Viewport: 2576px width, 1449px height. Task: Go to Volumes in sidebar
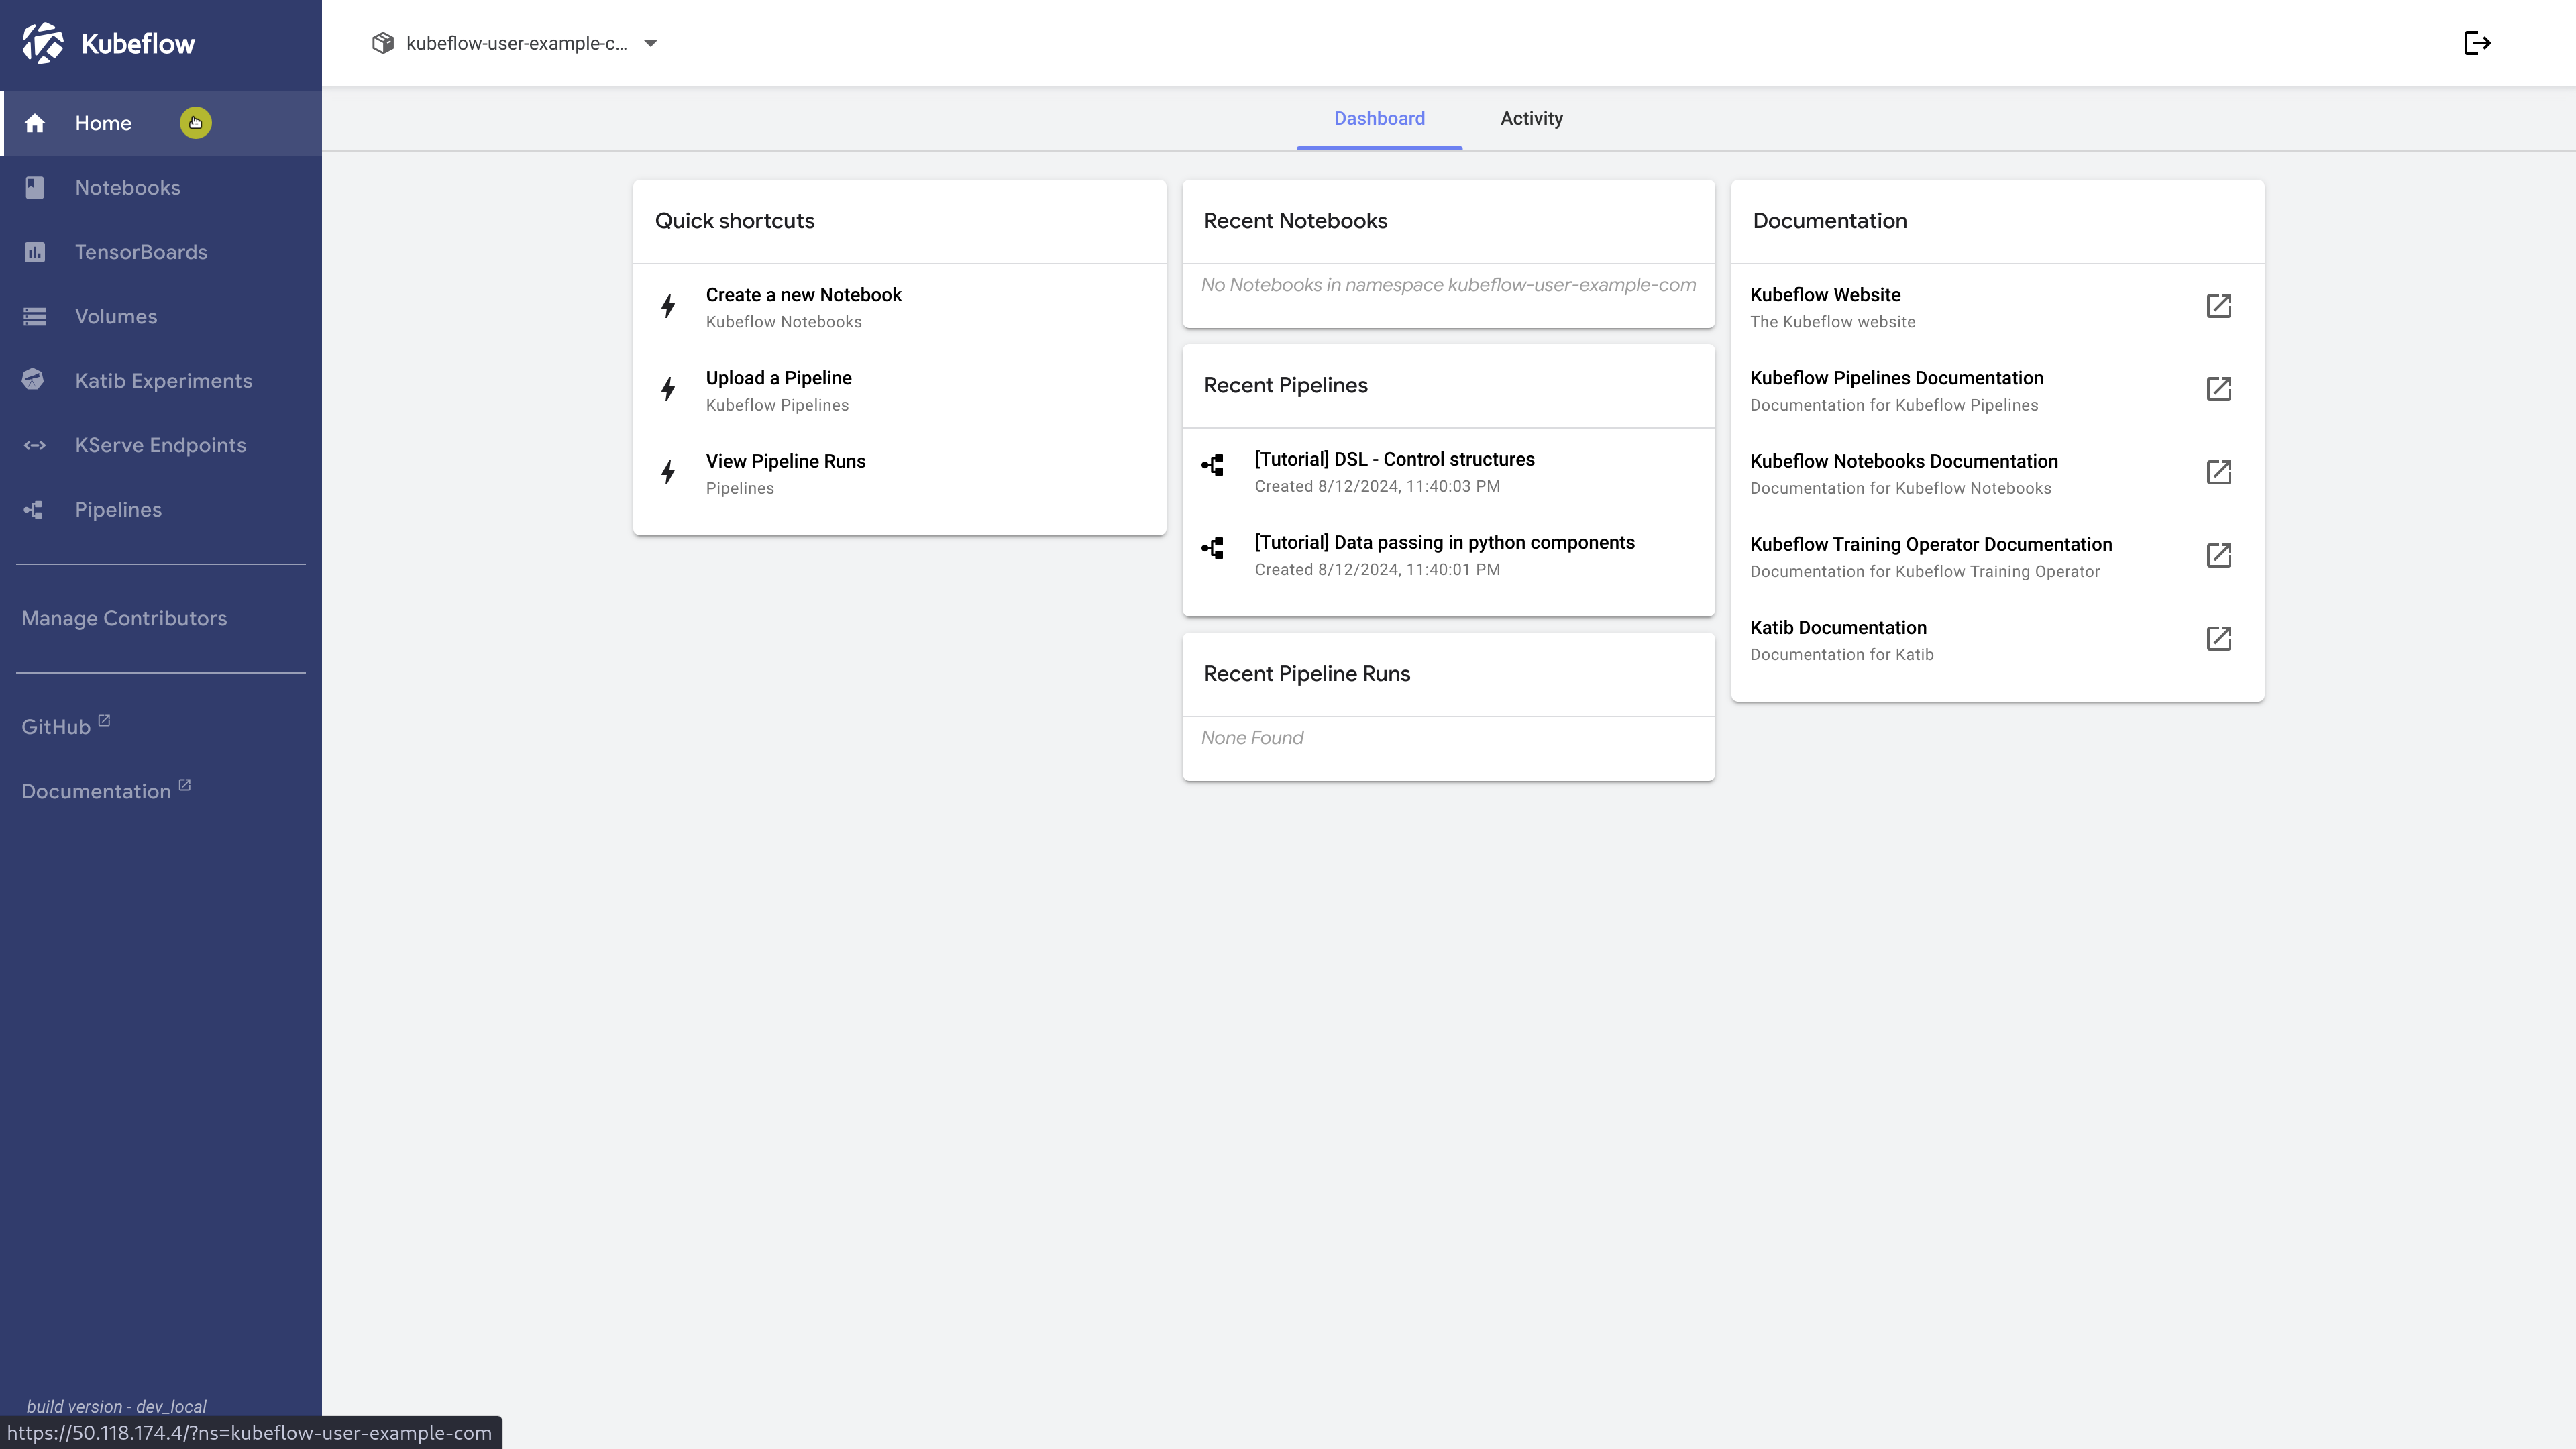pos(115,317)
